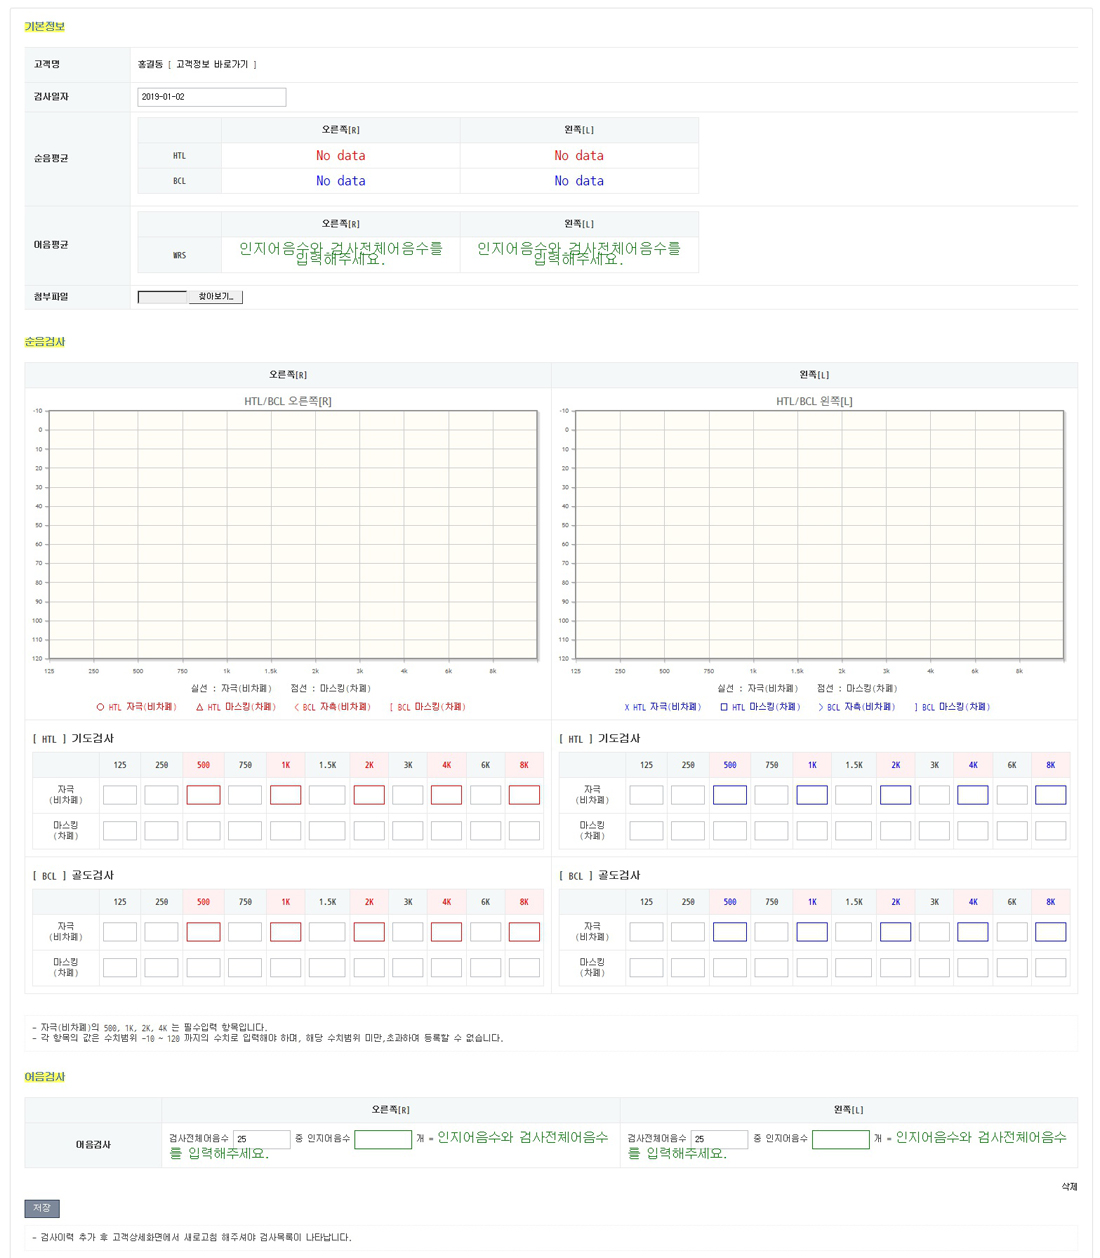Select left ear HTL 자극 4K field
1100x1258 pixels.
click(972, 795)
